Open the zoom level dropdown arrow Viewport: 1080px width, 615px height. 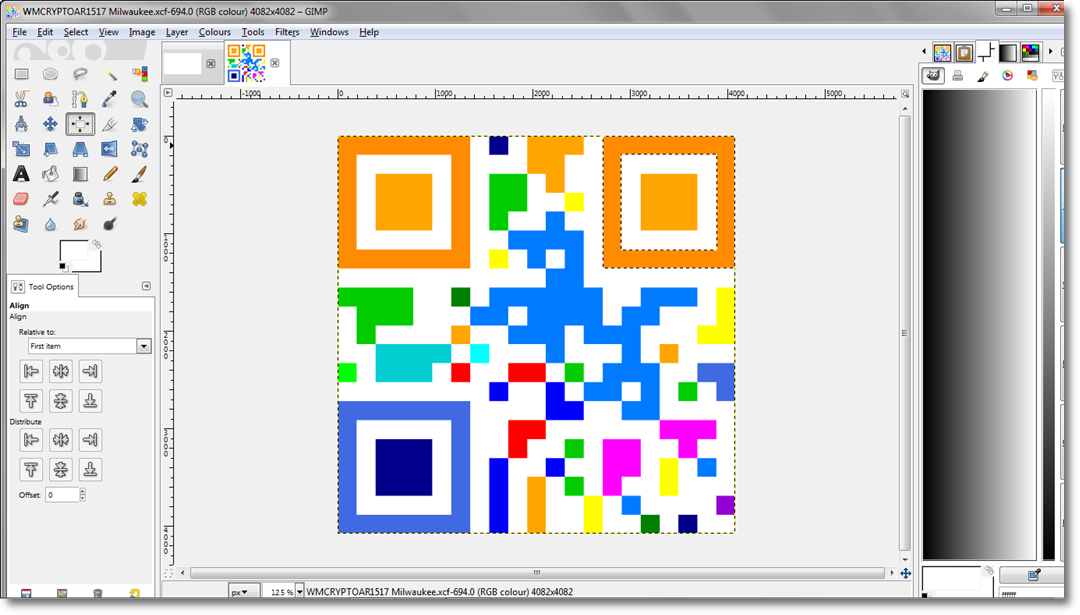coord(299,592)
